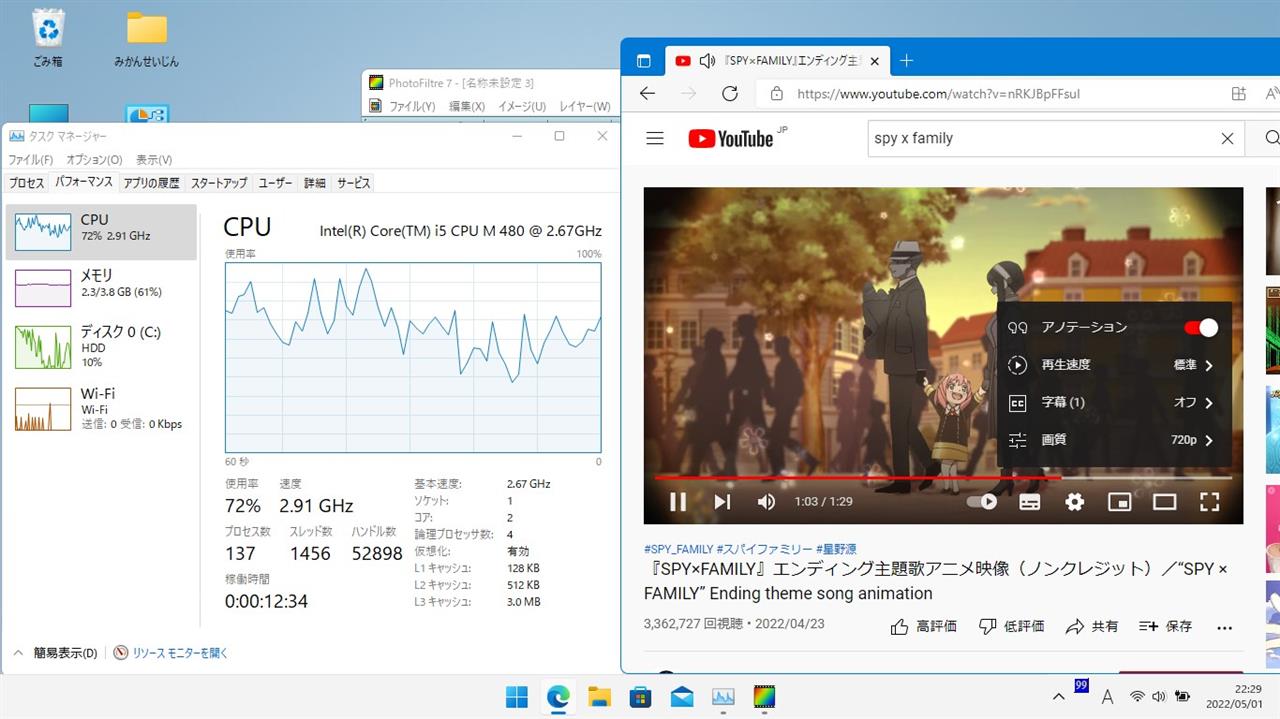Collapse to 簡易表示(D) view

pyautogui.click(x=55, y=653)
